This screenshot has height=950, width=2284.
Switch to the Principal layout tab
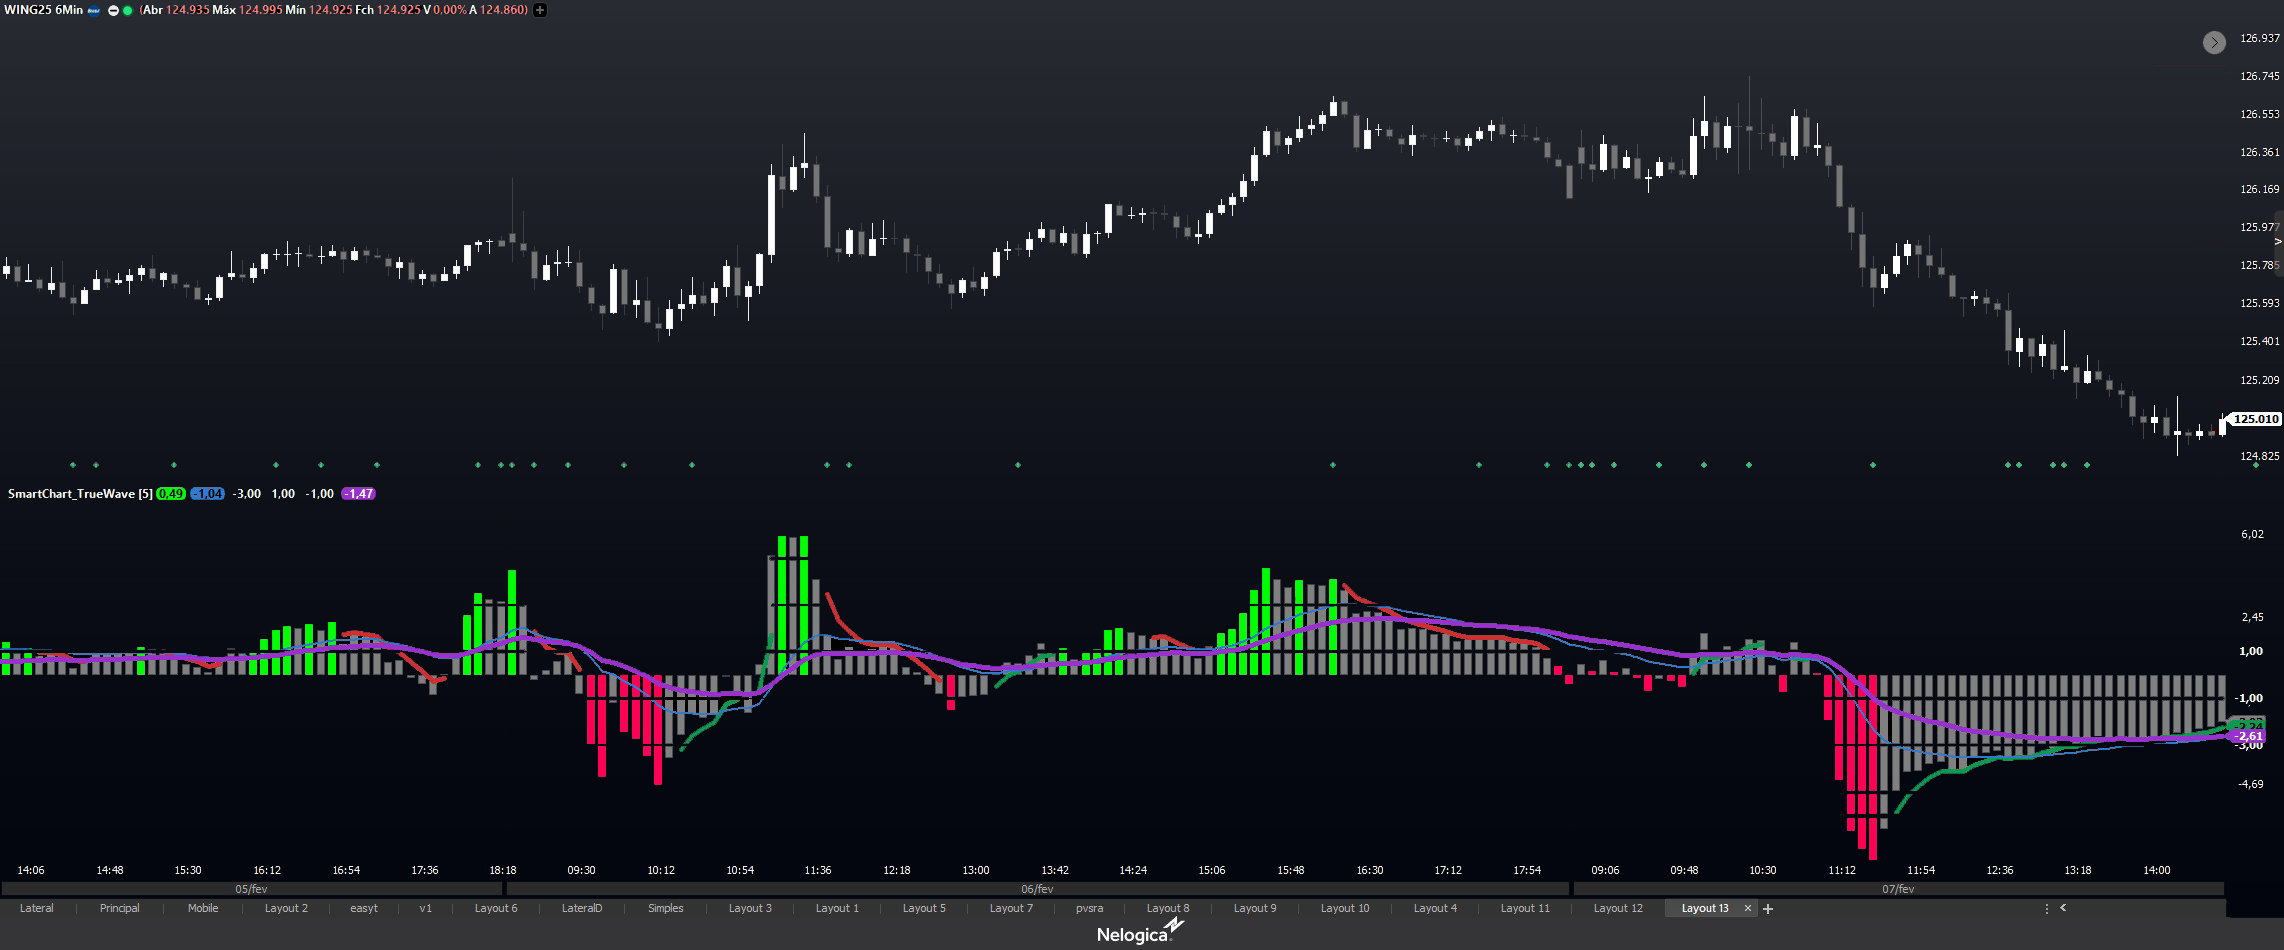tap(119, 908)
